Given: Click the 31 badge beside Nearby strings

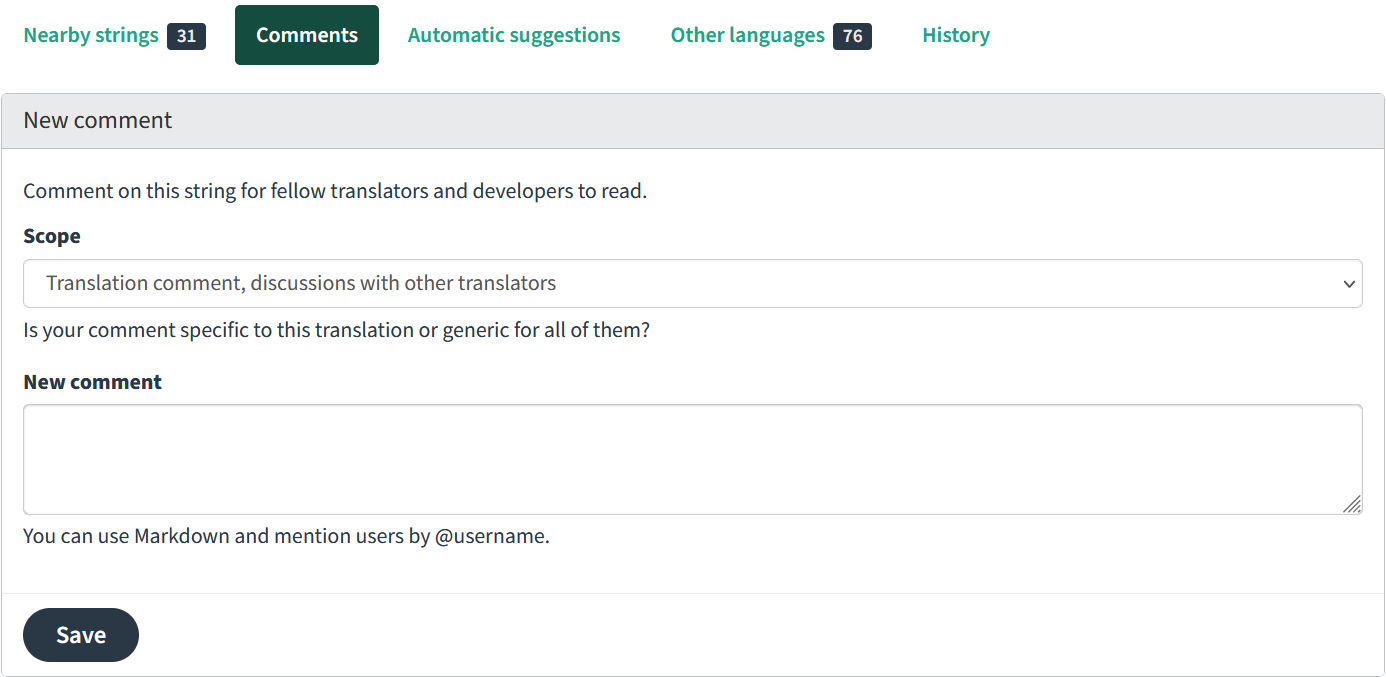Looking at the screenshot, I should coord(186,36).
